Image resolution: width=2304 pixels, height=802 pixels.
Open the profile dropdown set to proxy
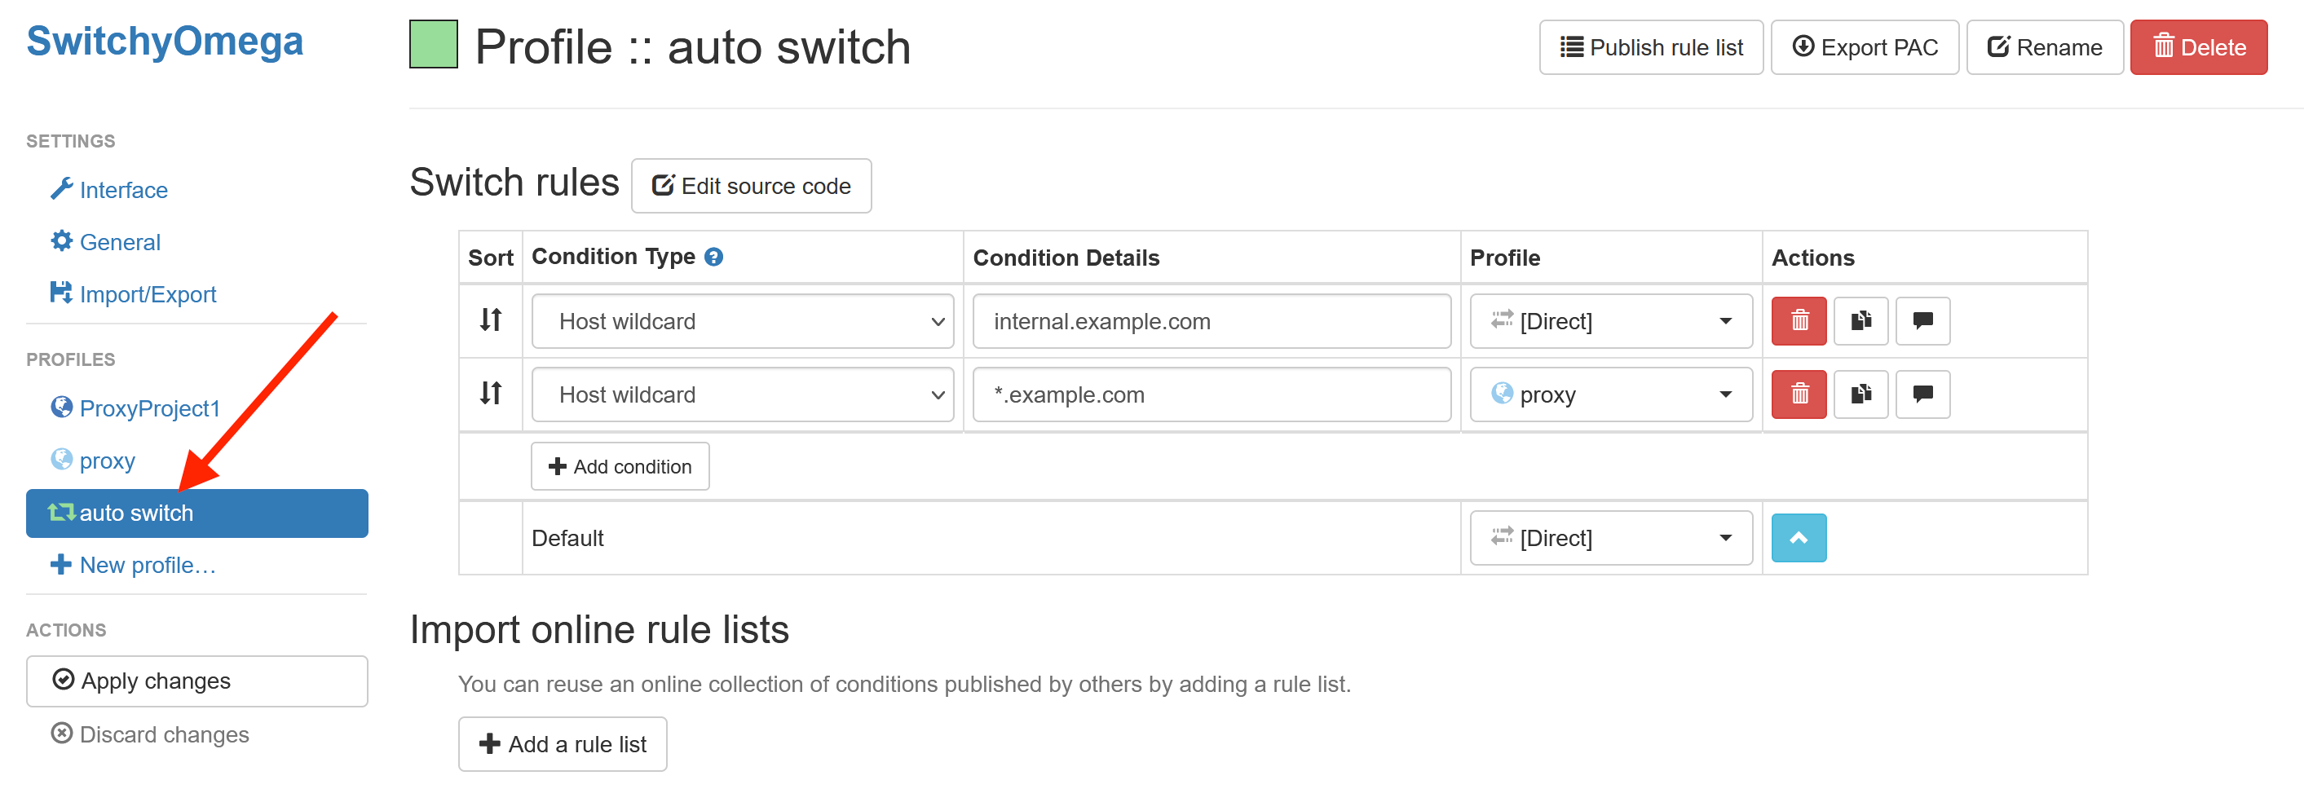pyautogui.click(x=1610, y=394)
